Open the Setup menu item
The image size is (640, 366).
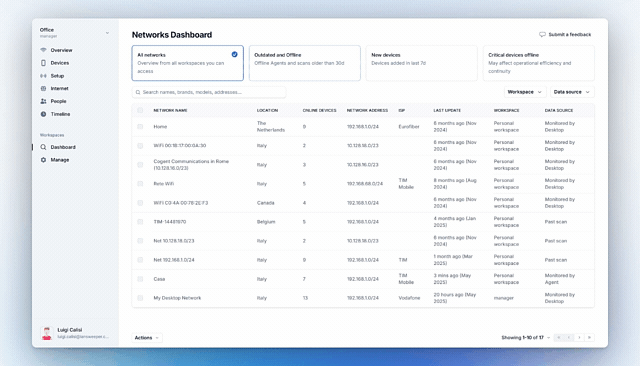point(57,76)
